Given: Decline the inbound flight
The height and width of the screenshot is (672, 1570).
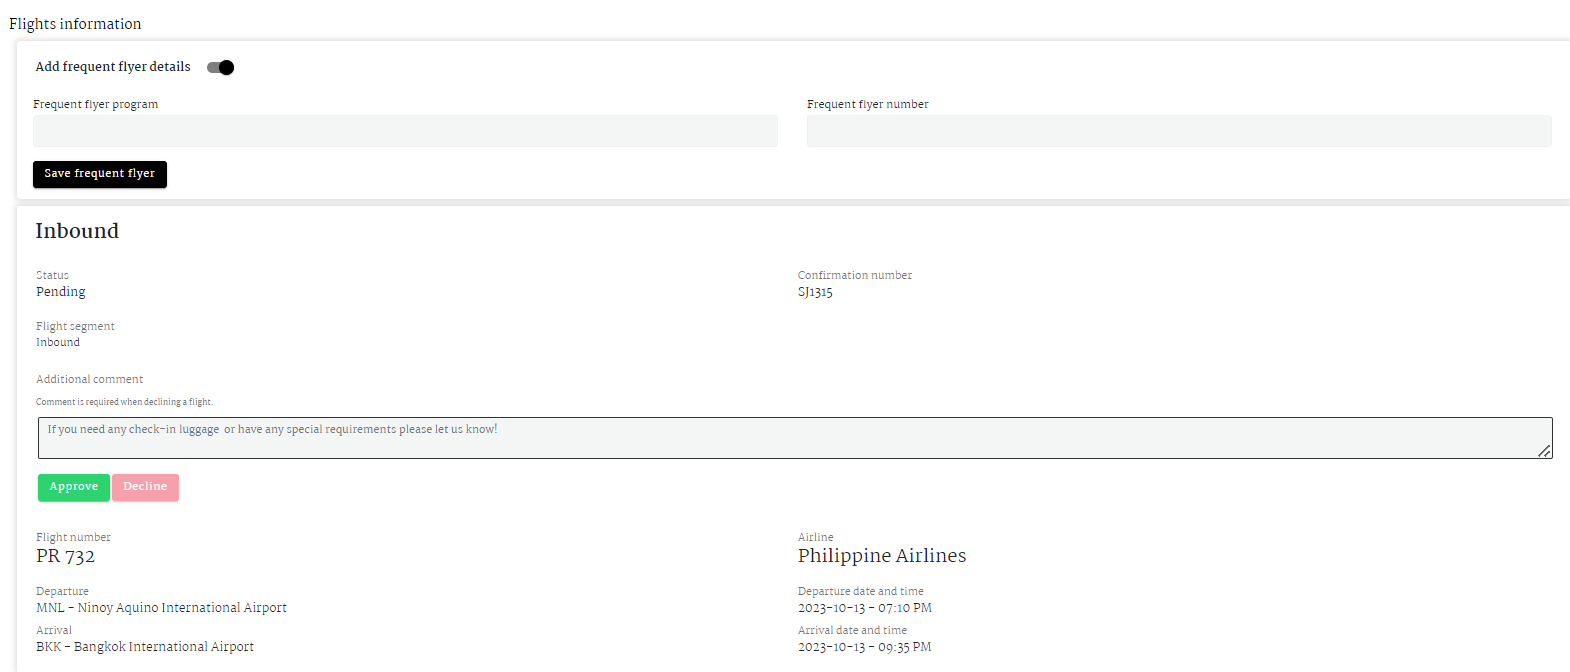Looking at the screenshot, I should click(145, 487).
